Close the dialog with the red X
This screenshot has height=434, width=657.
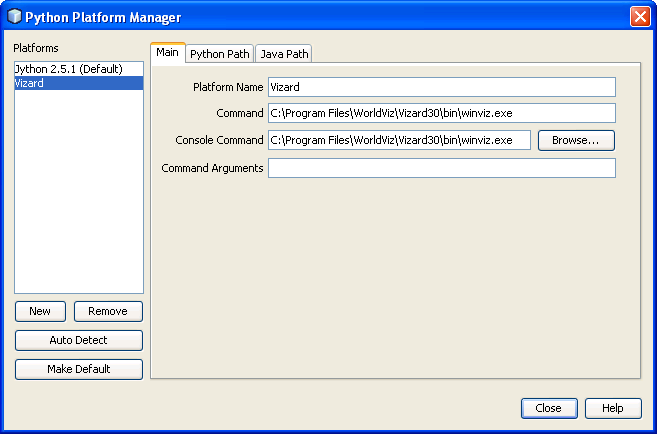tap(640, 17)
